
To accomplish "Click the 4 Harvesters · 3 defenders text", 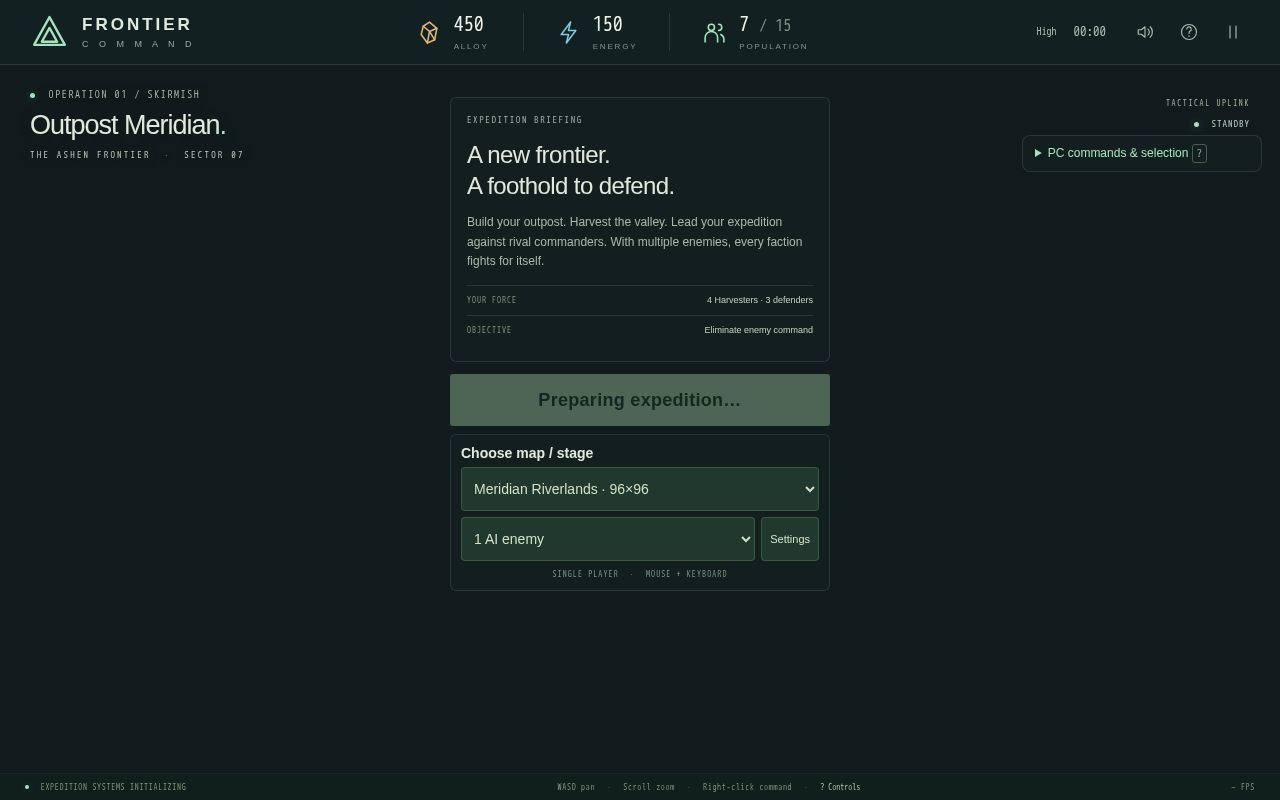I will point(760,300).
